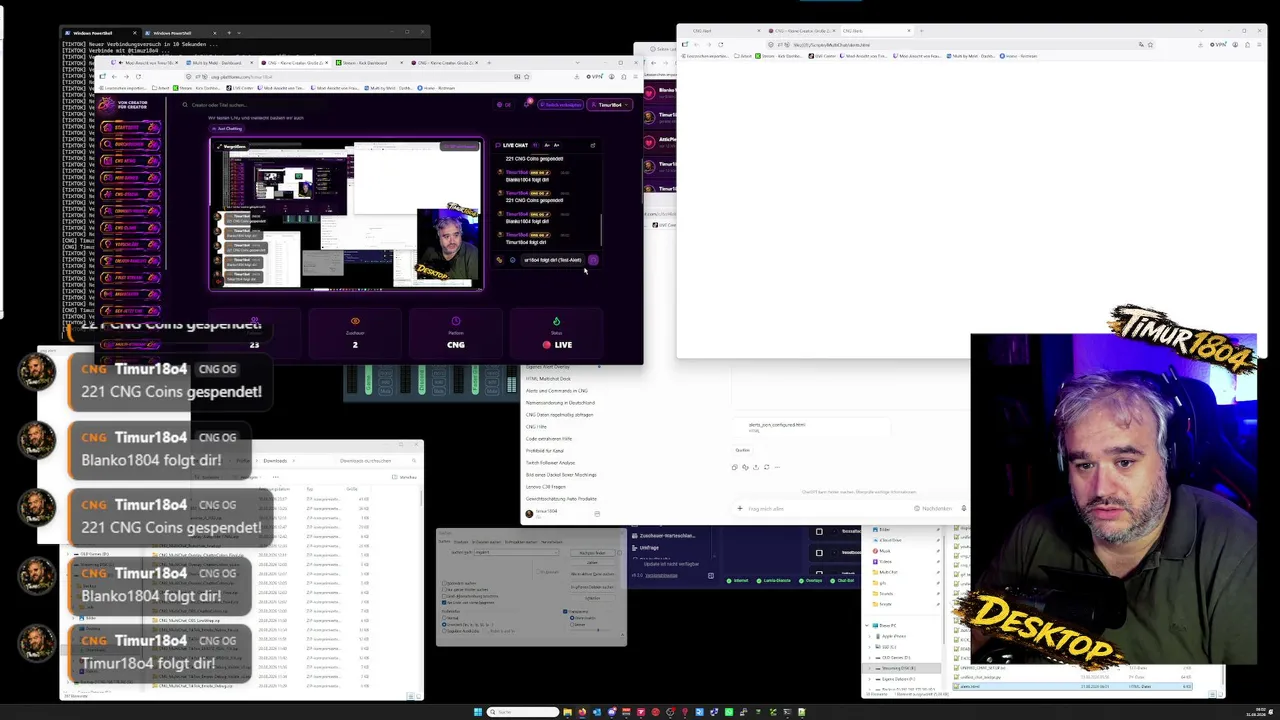Click 'Nächstes finden' in the Suchen dialog
The image size is (1280, 720).
(593, 553)
